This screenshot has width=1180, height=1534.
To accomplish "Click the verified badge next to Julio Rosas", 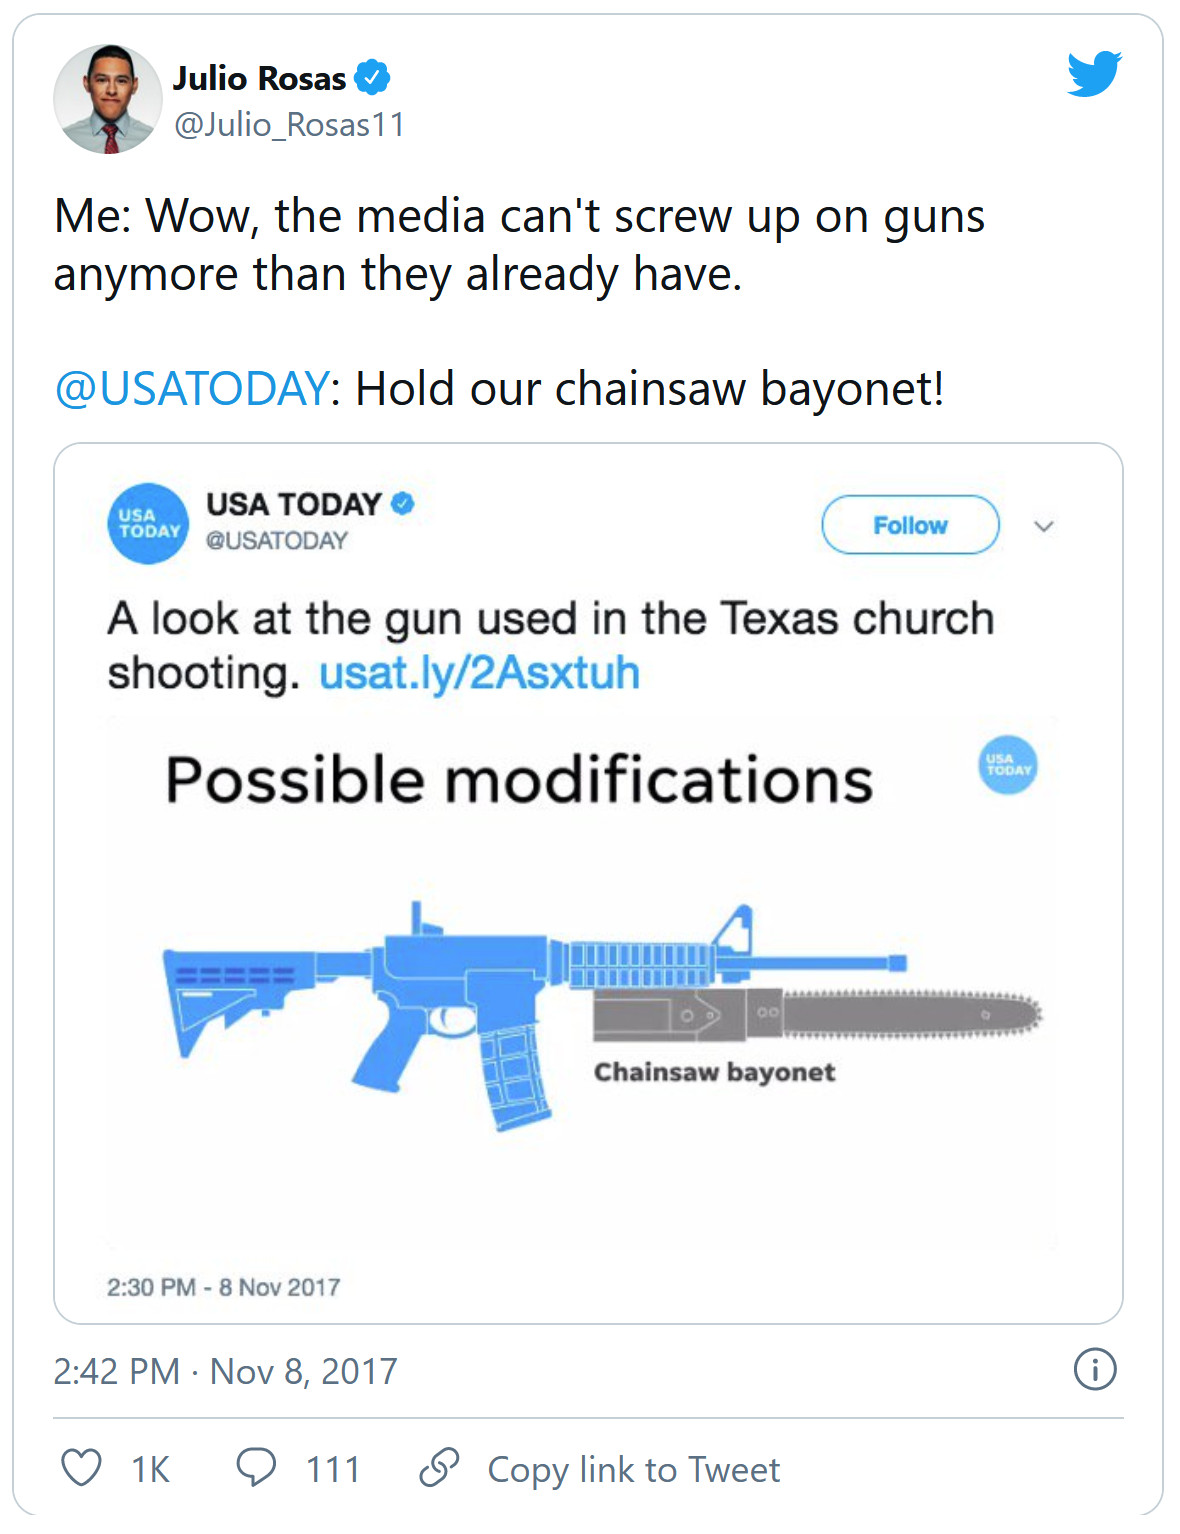I will (372, 77).
